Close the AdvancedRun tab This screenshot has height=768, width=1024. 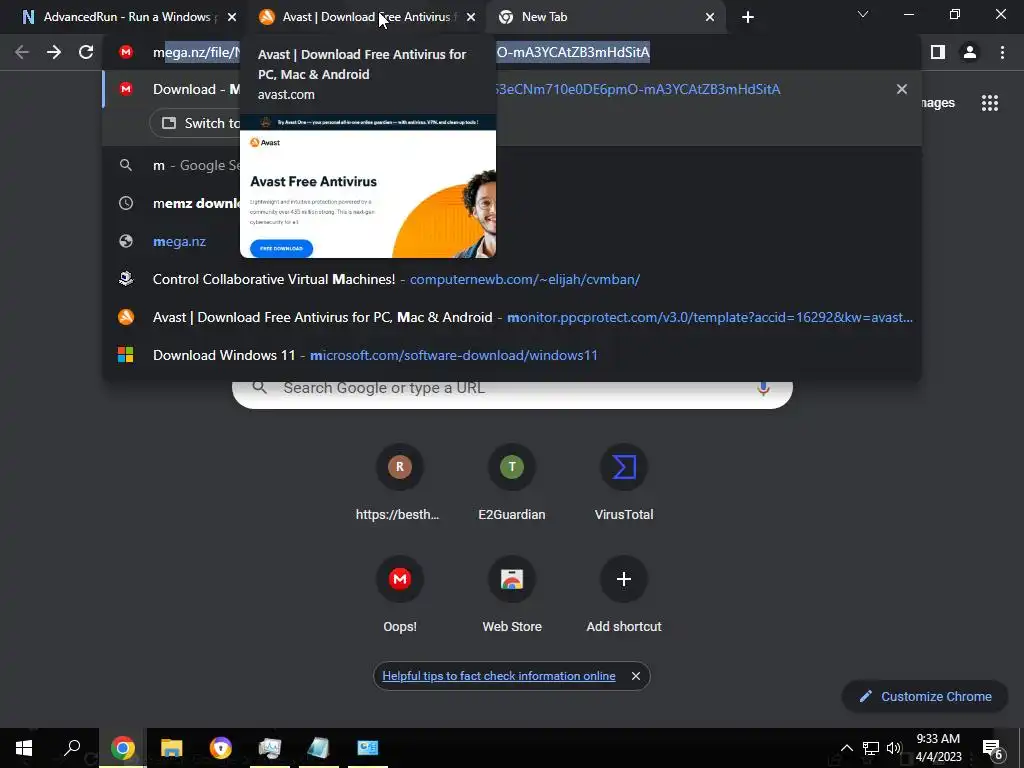[x=231, y=17]
